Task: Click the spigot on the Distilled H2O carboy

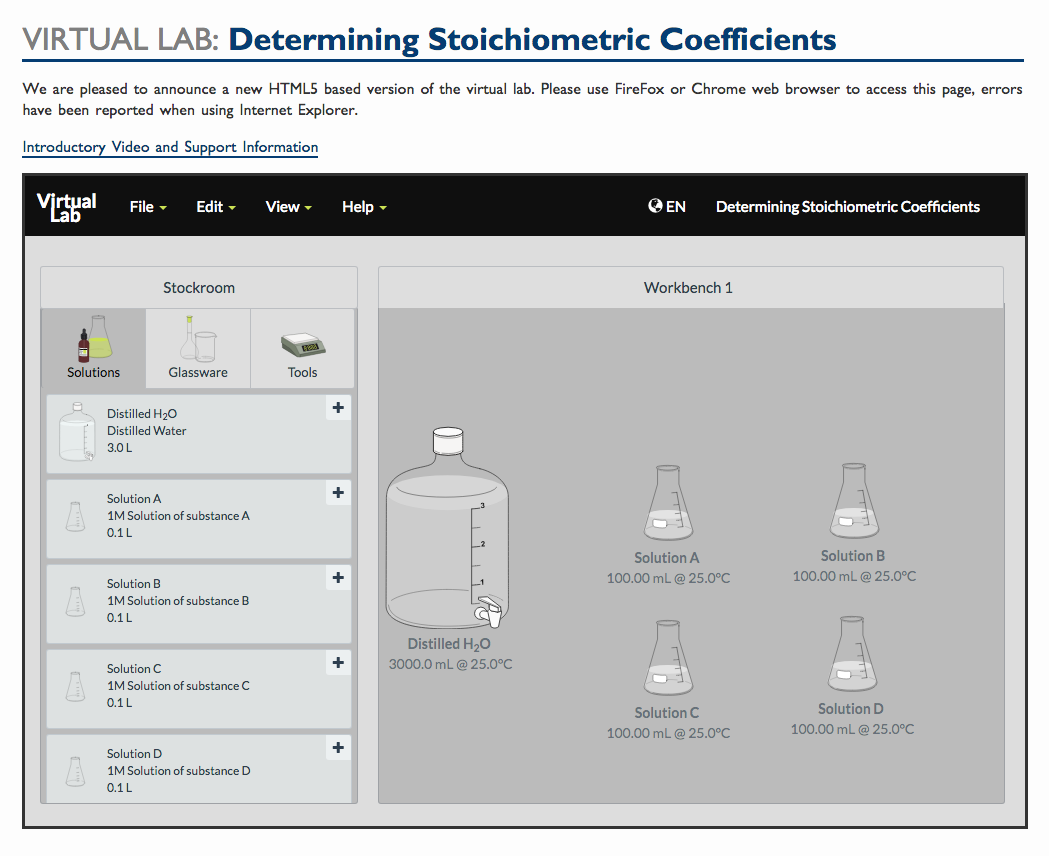Action: coord(487,614)
